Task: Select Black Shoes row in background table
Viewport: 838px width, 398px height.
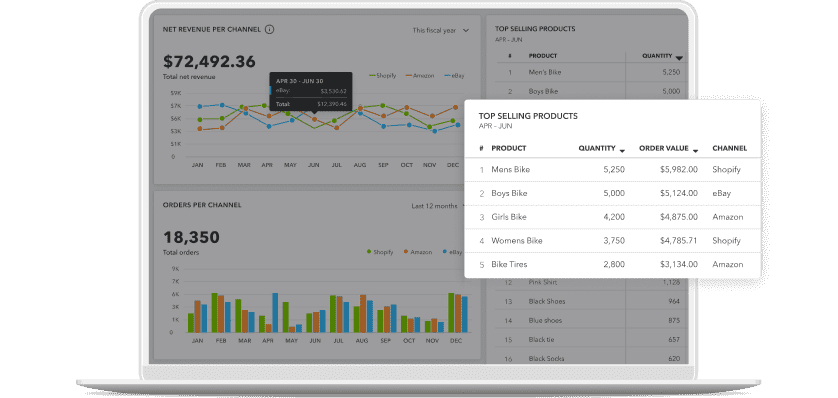Action: (591, 301)
